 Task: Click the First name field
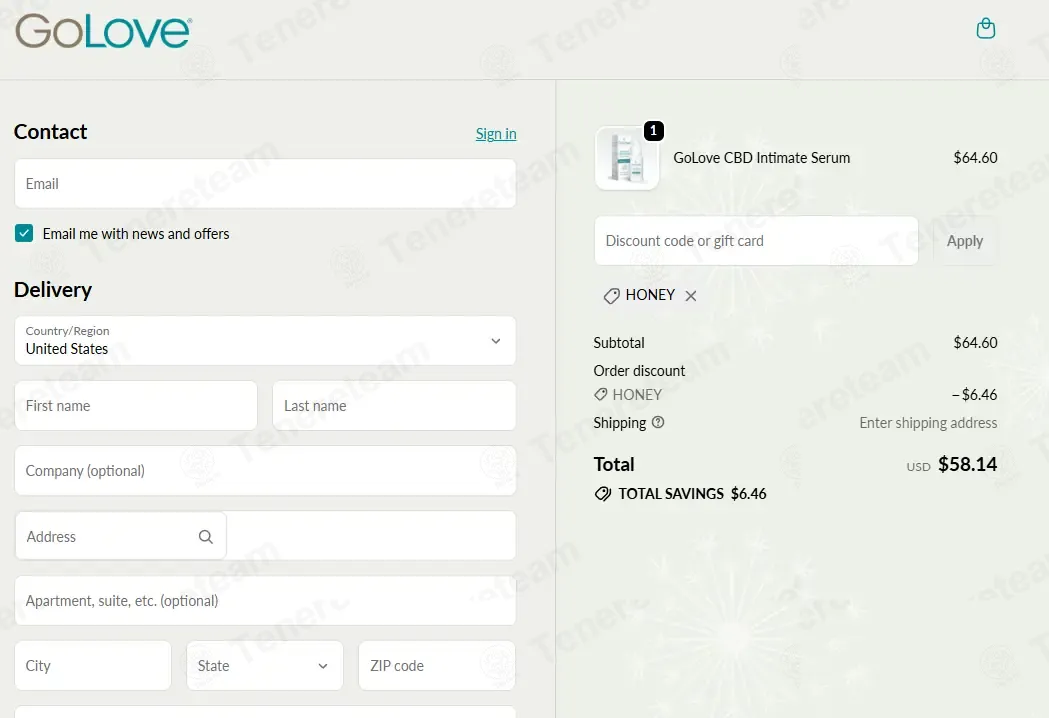point(136,406)
